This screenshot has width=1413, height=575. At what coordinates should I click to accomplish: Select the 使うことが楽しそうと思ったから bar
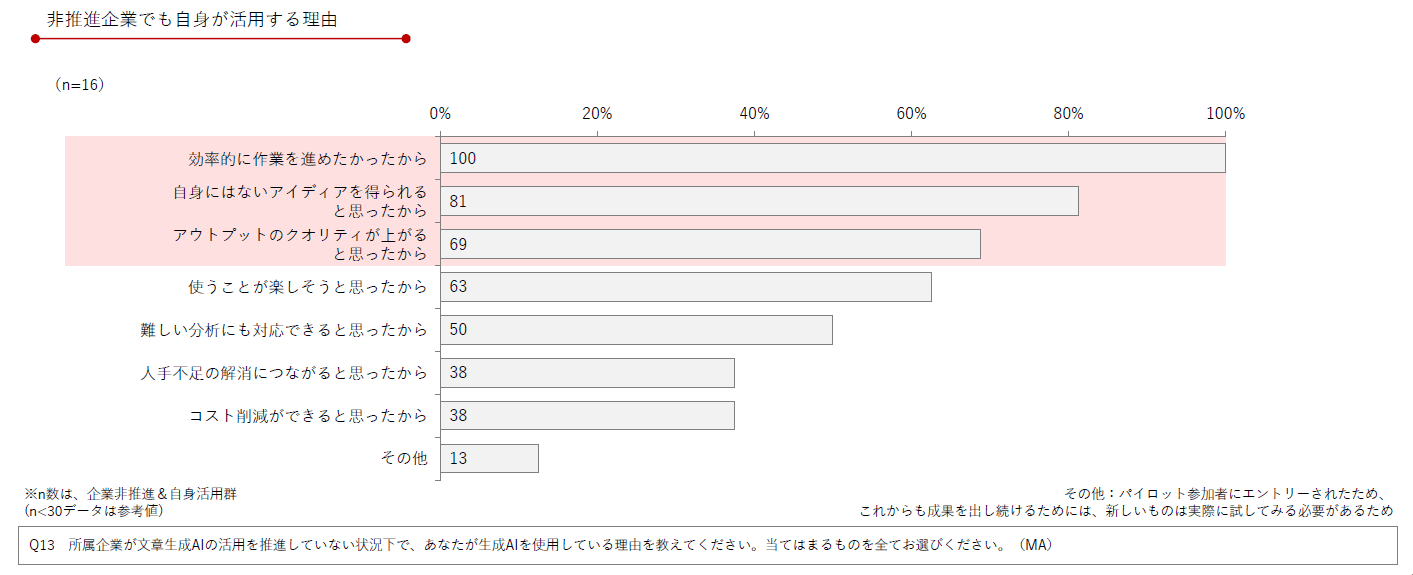[x=686, y=287]
